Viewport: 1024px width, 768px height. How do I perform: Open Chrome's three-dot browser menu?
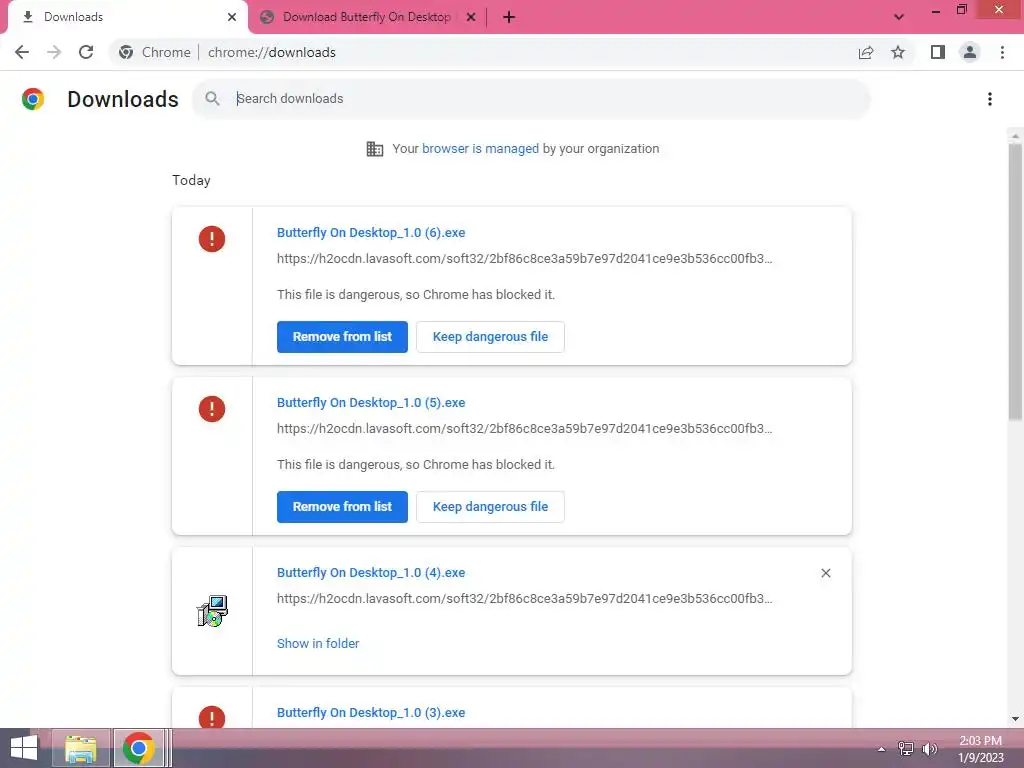[x=1002, y=52]
